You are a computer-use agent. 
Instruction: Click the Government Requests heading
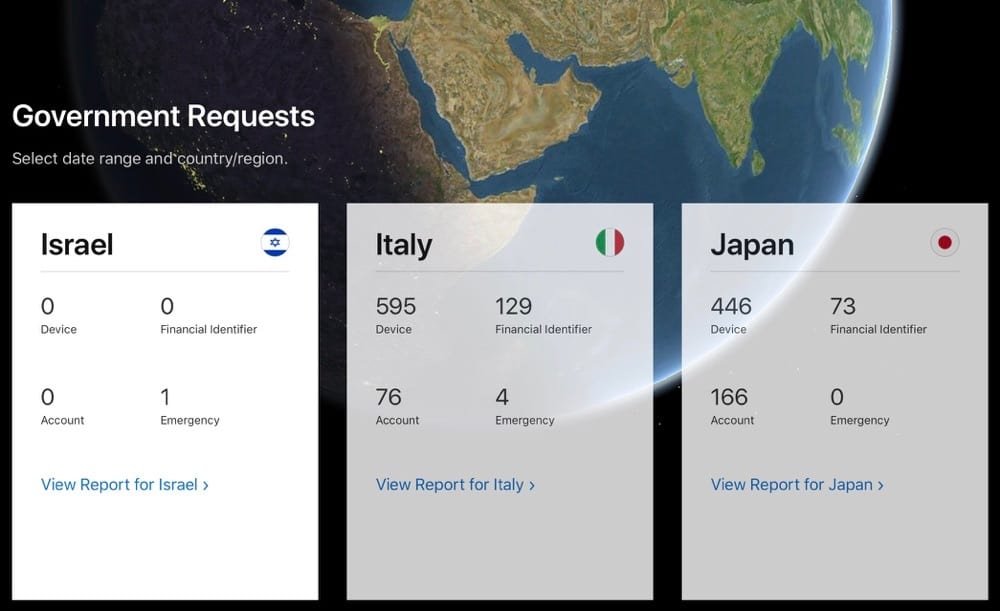(163, 116)
